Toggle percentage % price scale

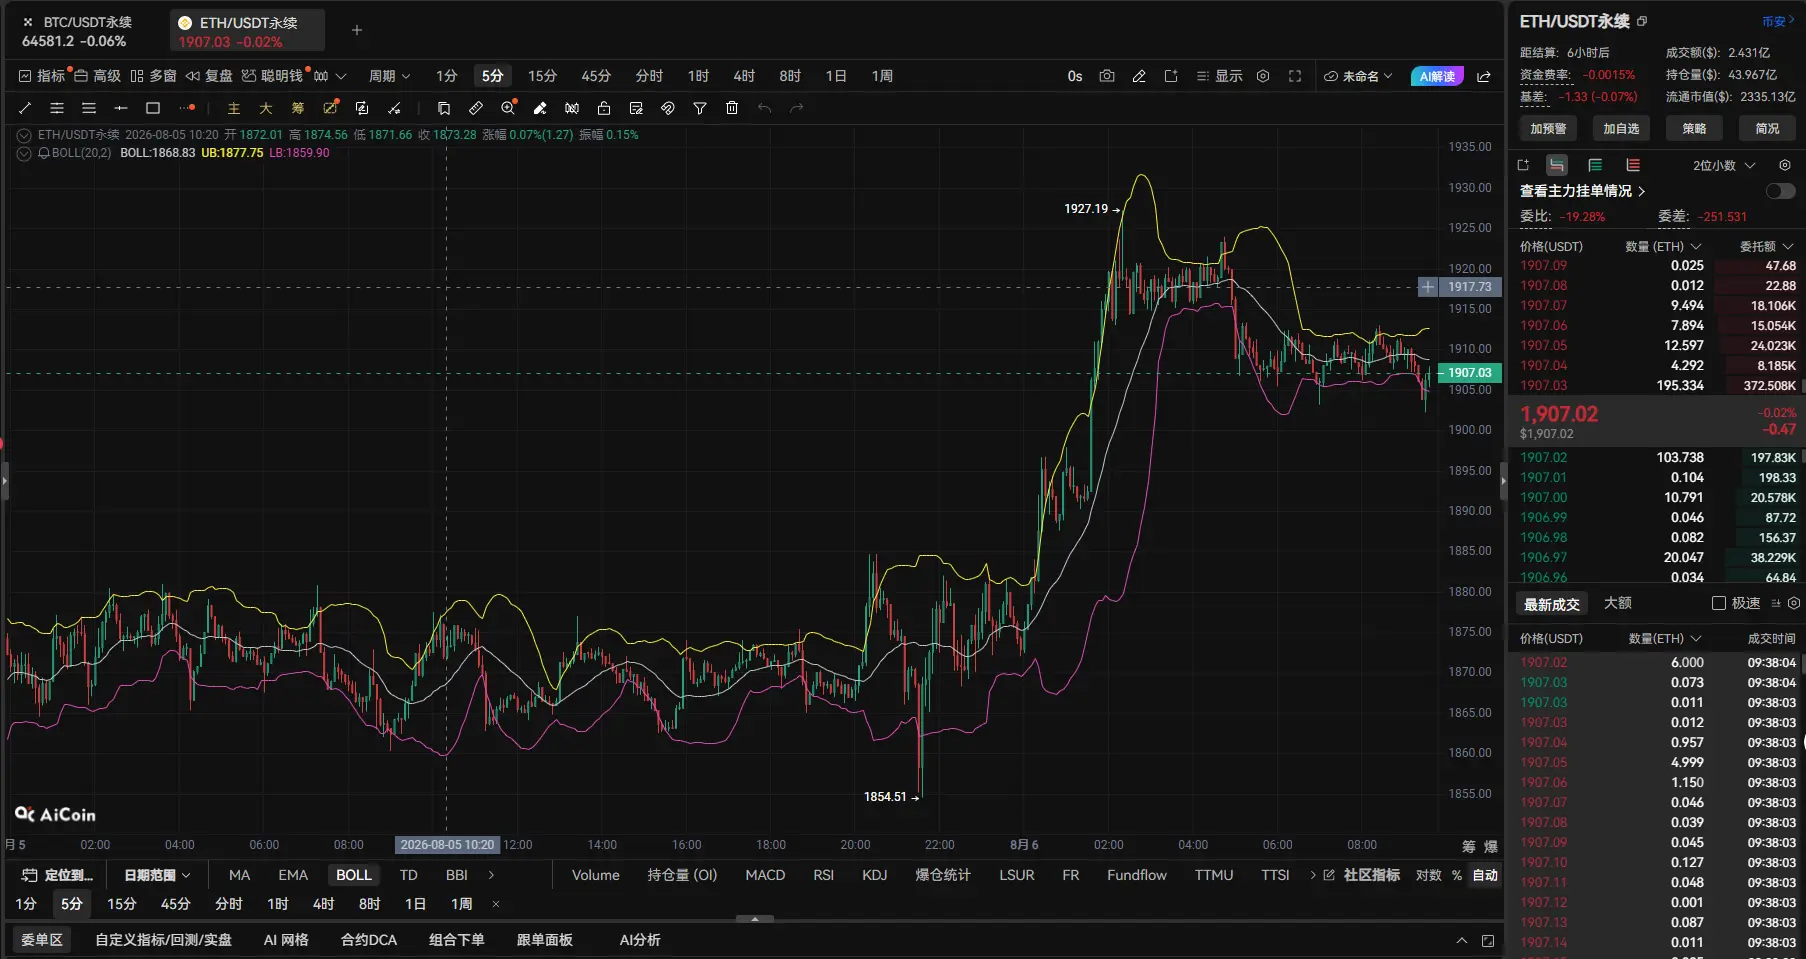click(x=1457, y=875)
